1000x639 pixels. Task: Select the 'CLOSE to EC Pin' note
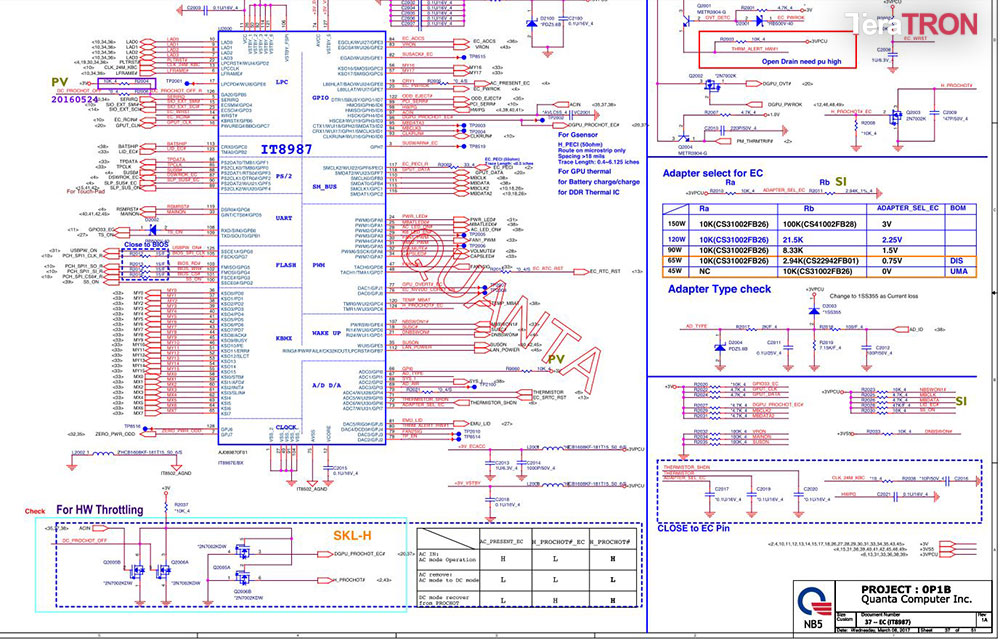pos(693,528)
